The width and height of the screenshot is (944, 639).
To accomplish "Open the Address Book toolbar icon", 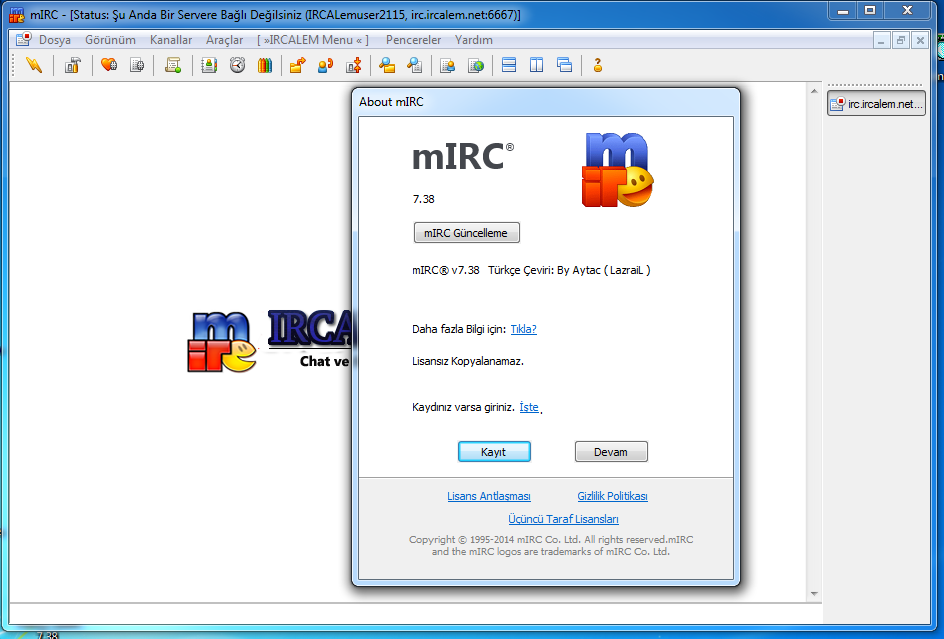I will pyautogui.click(x=209, y=65).
